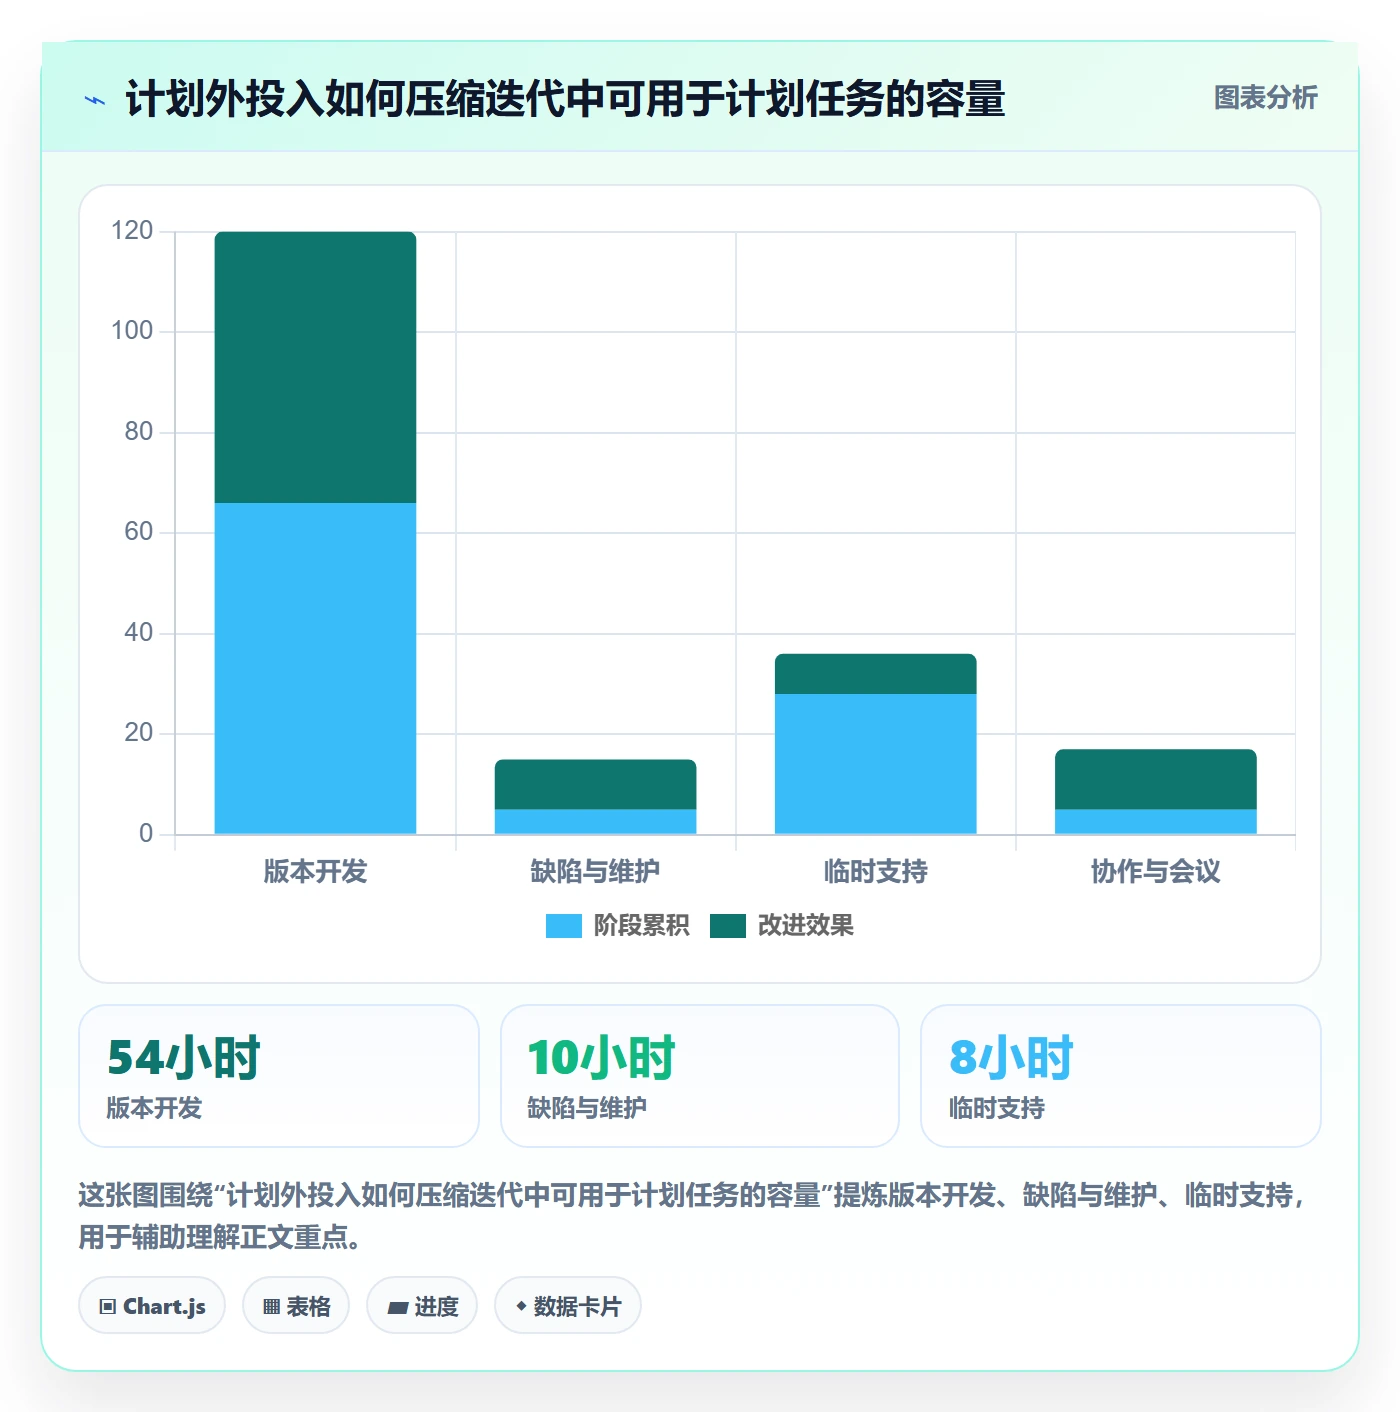Click the 协作与会议 x-axis label
This screenshot has height=1412, width=1400.
pos(1155,872)
